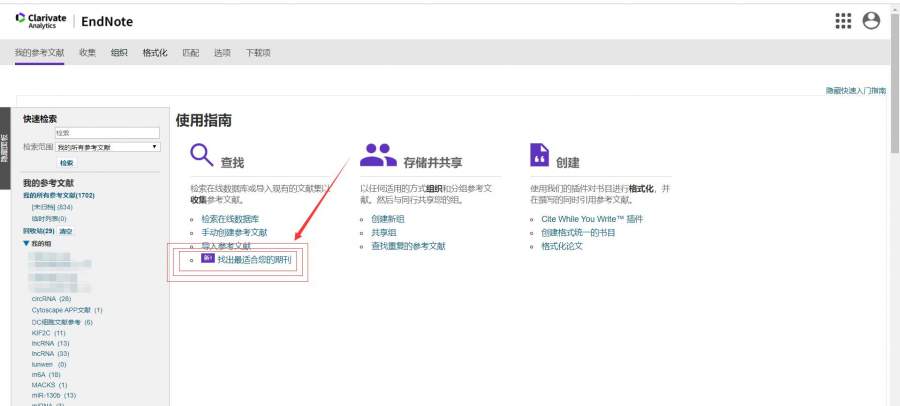This screenshot has height=406, width=900.
Task: Click the user account profile icon
Action: 871,21
